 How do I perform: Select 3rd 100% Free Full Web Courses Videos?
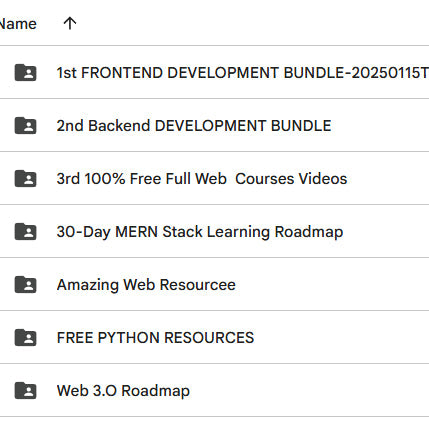click(x=202, y=179)
